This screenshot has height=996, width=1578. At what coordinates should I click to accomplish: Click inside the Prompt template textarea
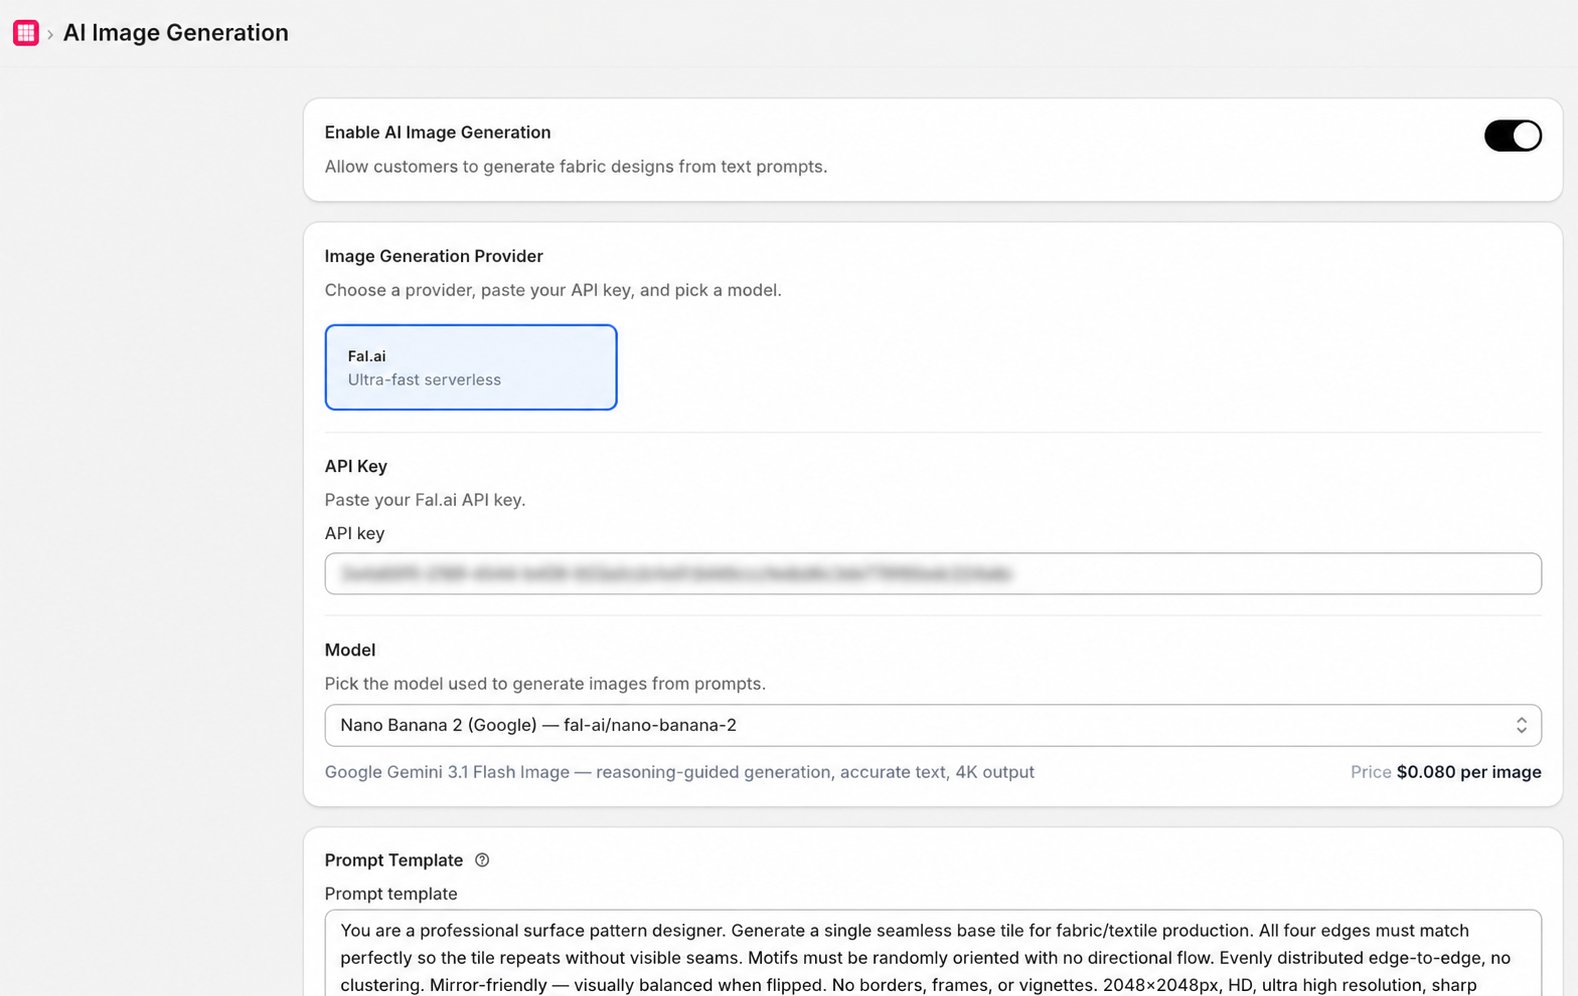[932, 953]
